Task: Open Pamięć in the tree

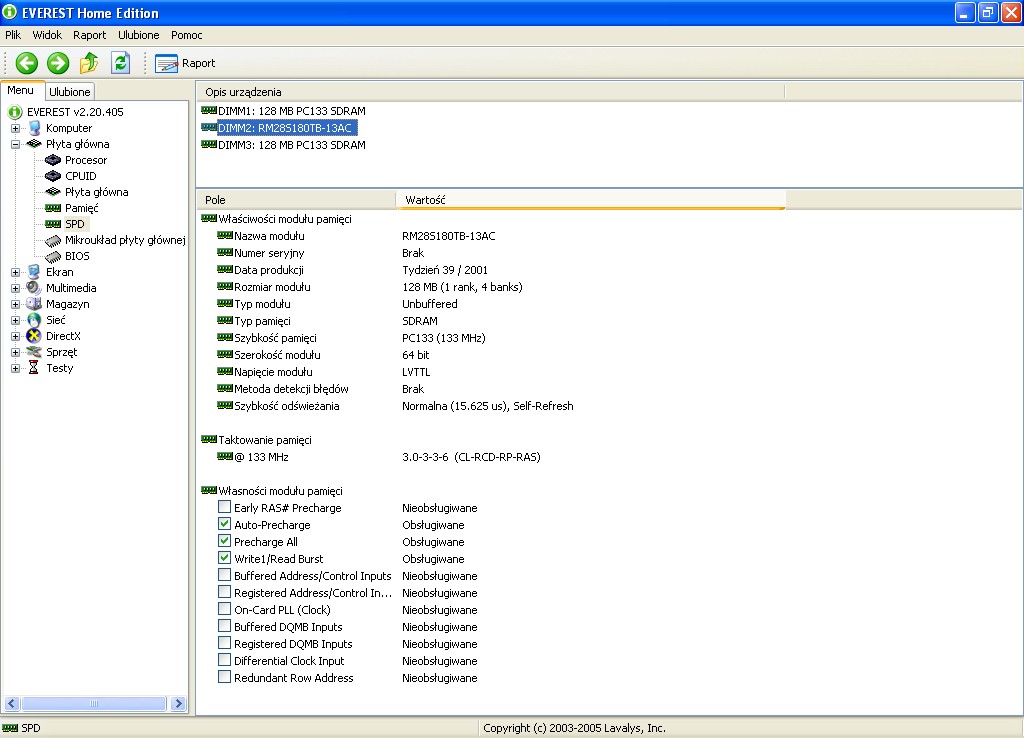Action: 82,208
